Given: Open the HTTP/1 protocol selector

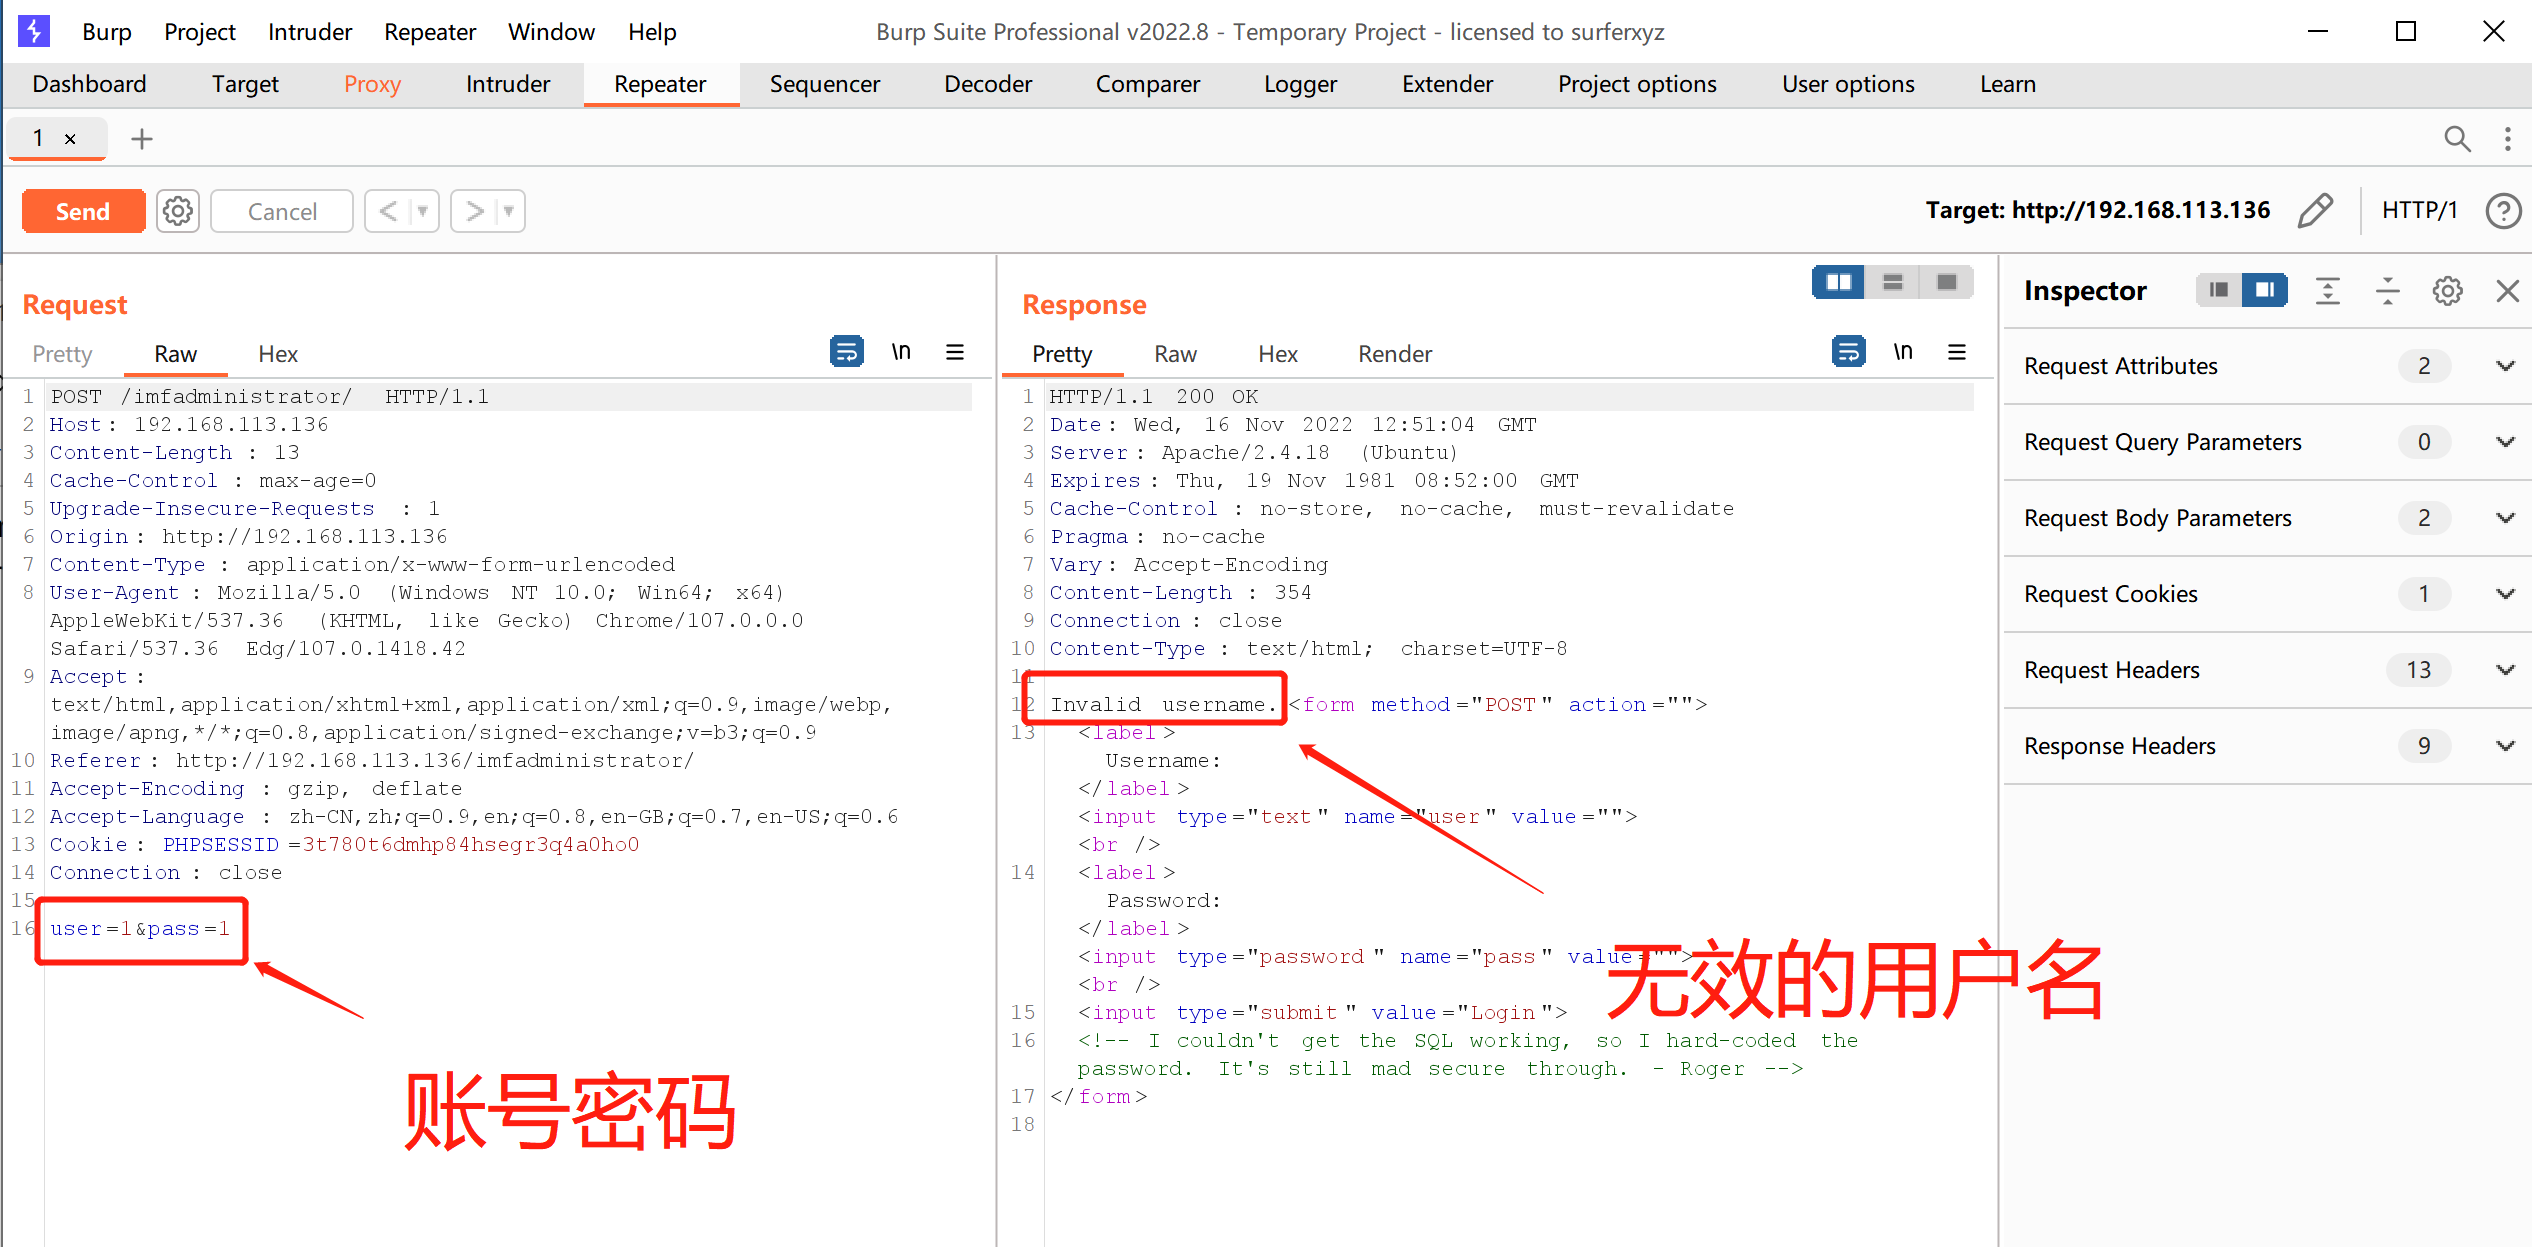Looking at the screenshot, I should pyautogui.click(x=2419, y=210).
